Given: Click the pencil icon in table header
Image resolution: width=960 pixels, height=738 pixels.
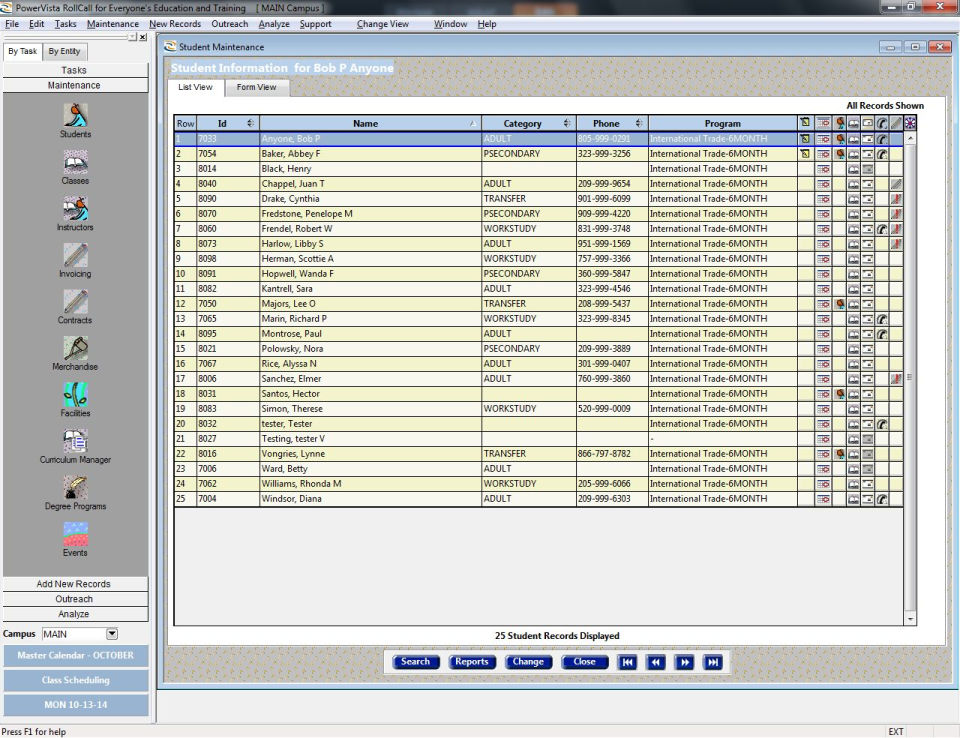Looking at the screenshot, I should coord(896,123).
